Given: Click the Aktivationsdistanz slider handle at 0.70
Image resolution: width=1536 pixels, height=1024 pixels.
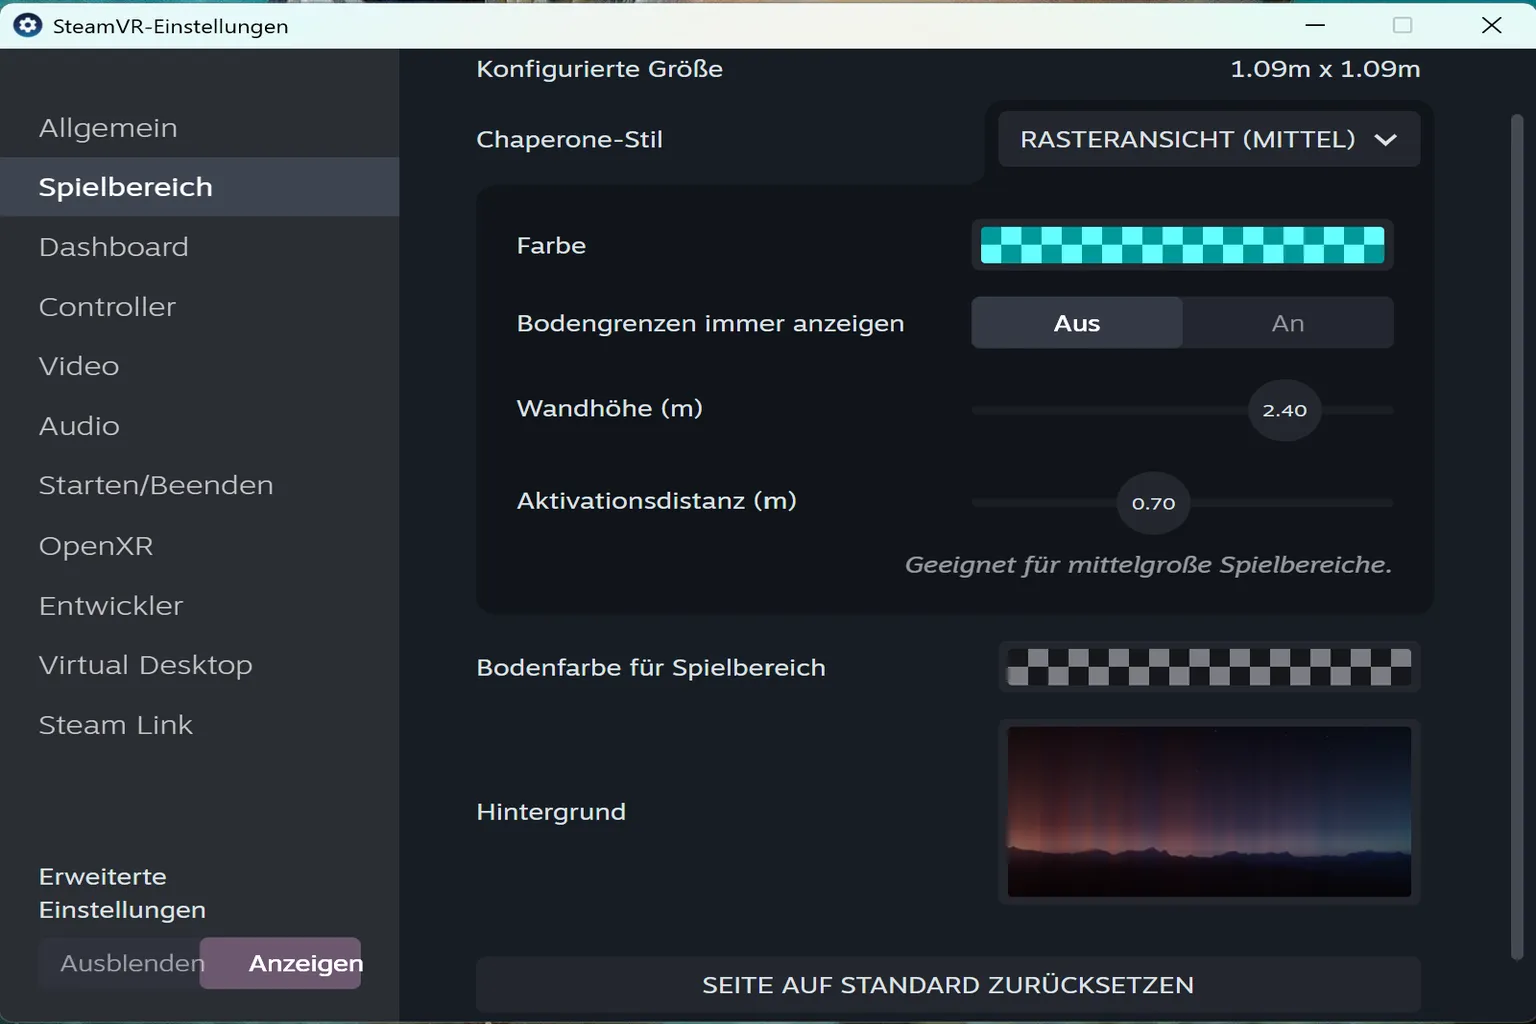Looking at the screenshot, I should click(1153, 503).
